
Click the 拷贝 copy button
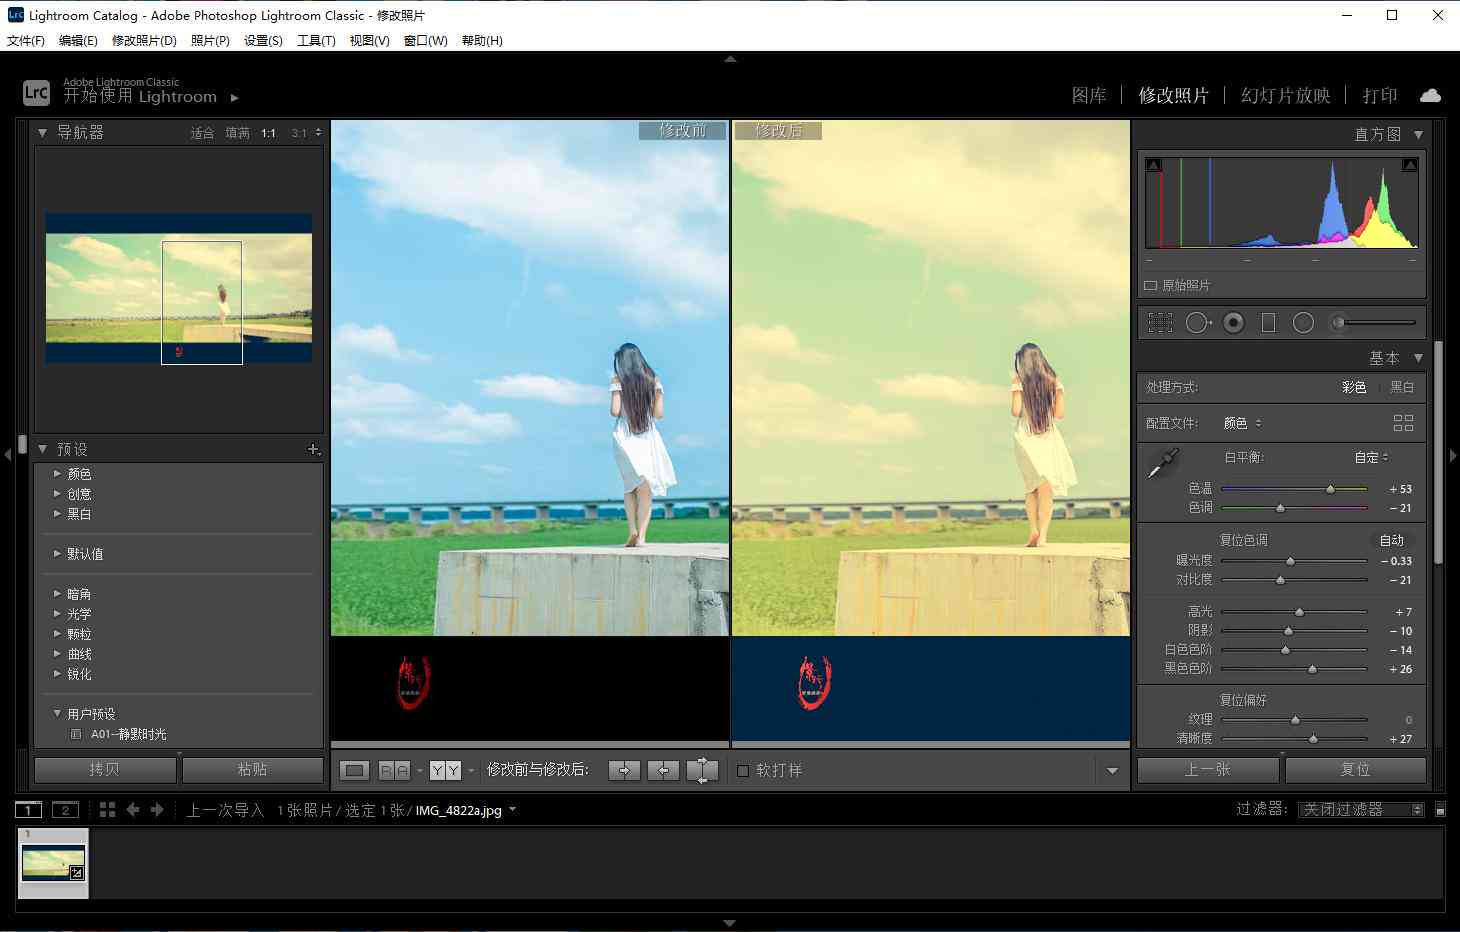tap(105, 770)
